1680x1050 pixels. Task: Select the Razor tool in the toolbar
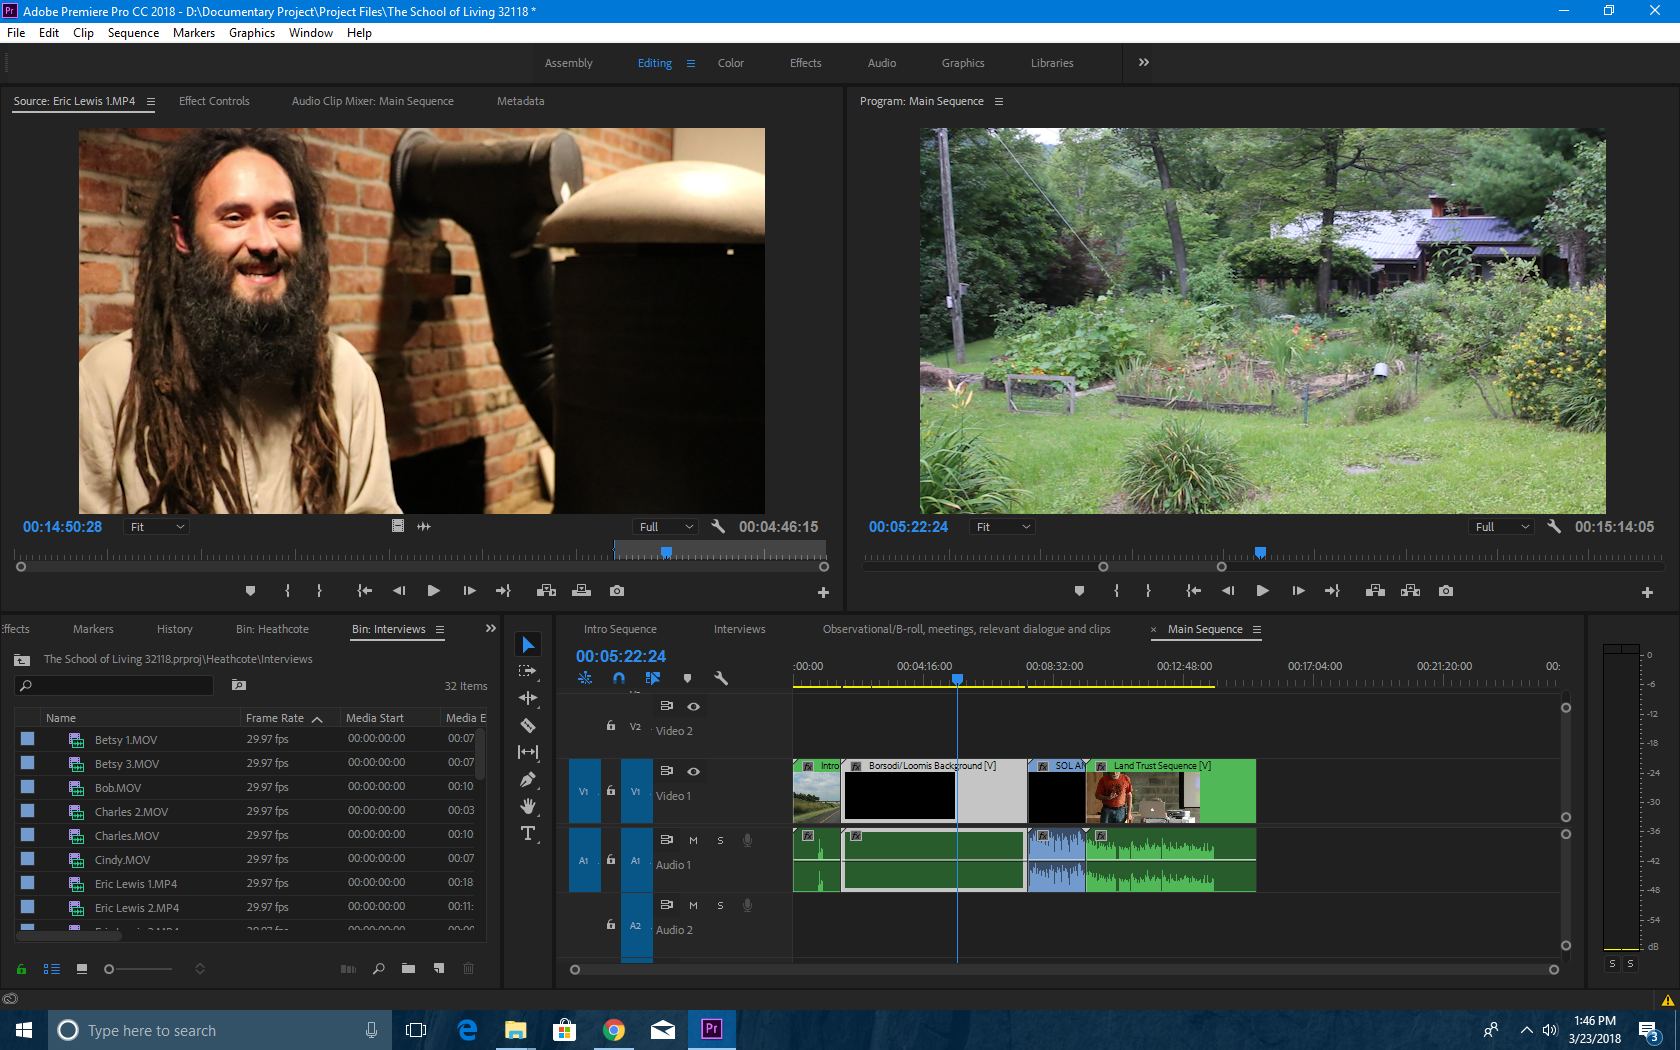(x=528, y=725)
